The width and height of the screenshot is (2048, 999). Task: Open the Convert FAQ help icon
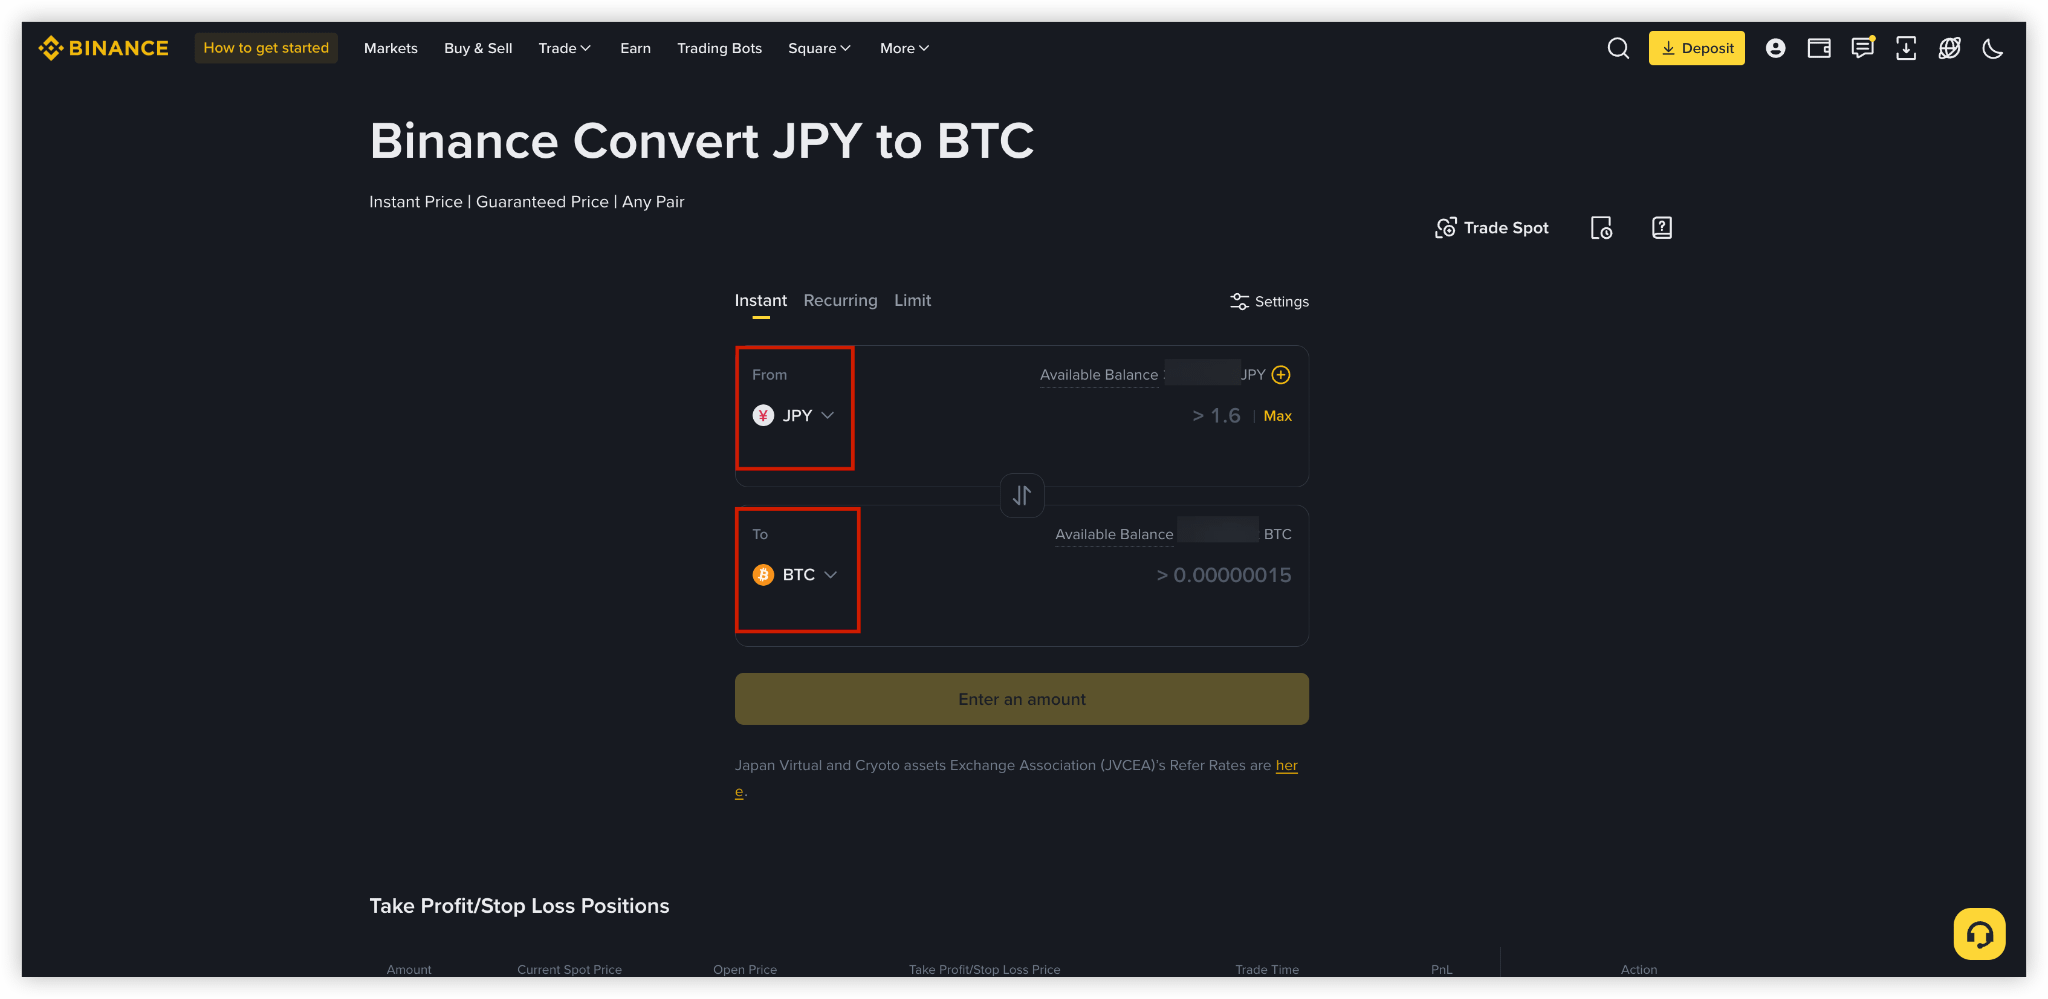point(1662,228)
